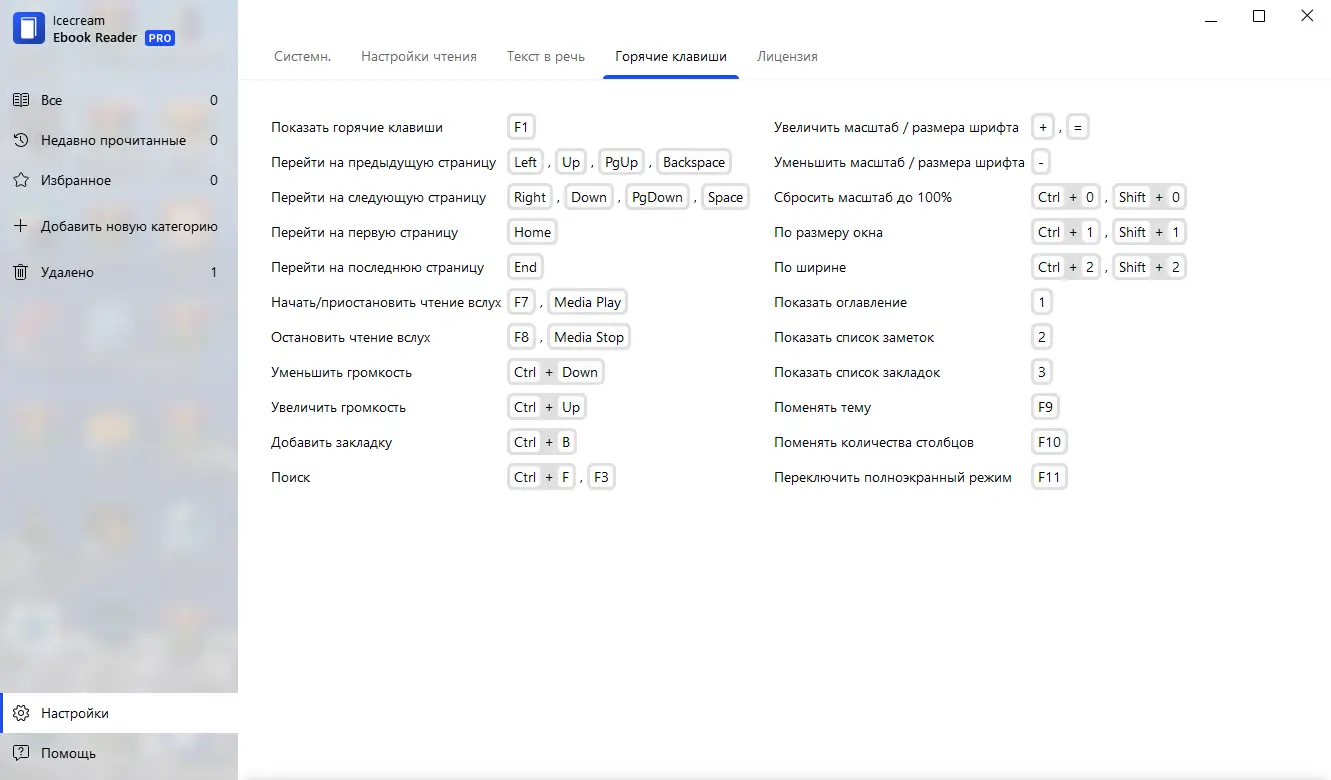Click the book icon next to Все
This screenshot has width=1331, height=780.
20,100
